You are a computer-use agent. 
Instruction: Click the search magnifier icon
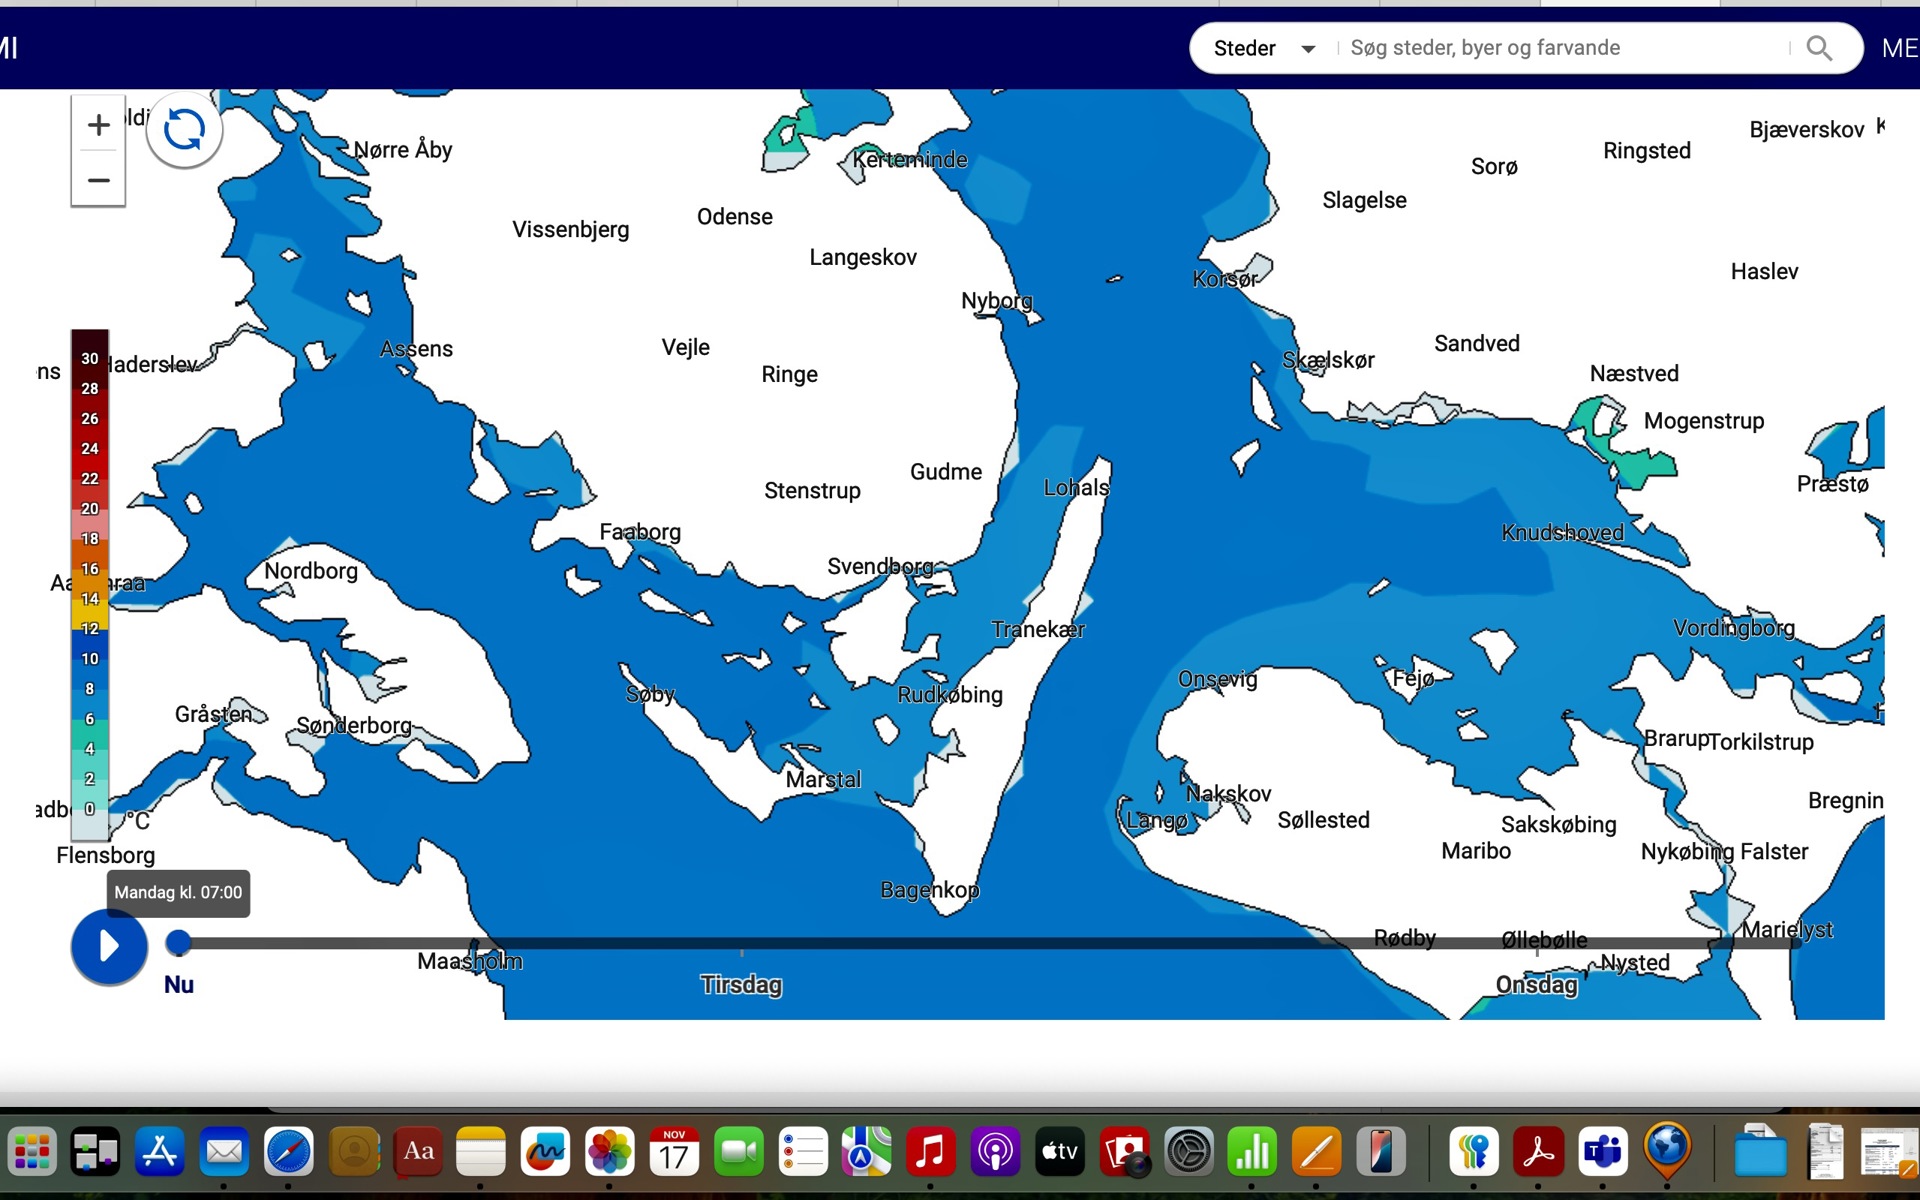click(1819, 48)
